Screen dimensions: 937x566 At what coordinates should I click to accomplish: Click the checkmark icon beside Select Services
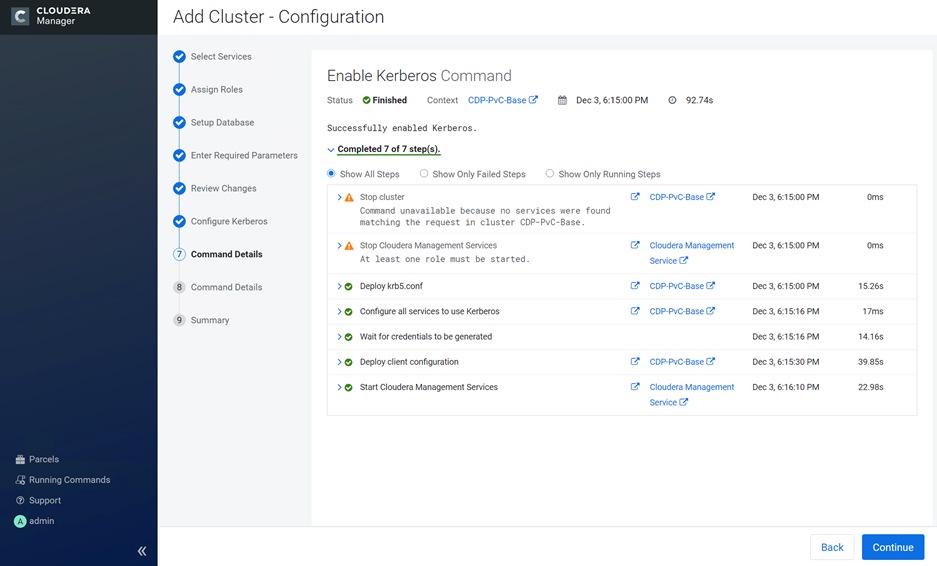[x=179, y=57]
